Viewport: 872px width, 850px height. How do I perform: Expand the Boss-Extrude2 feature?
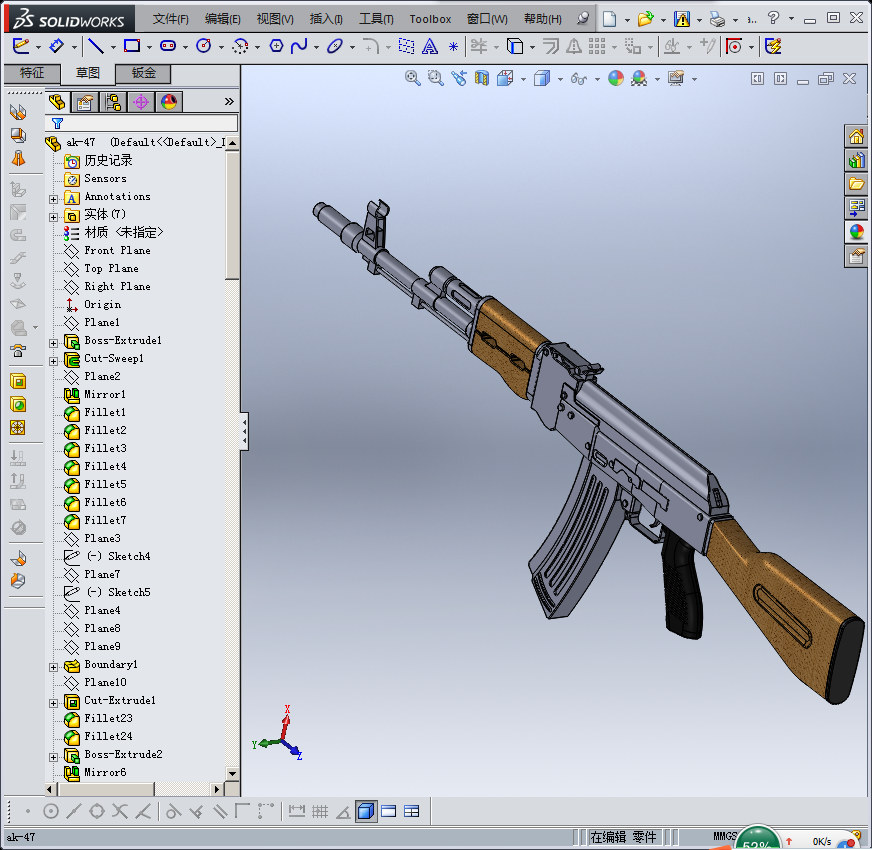pos(53,757)
